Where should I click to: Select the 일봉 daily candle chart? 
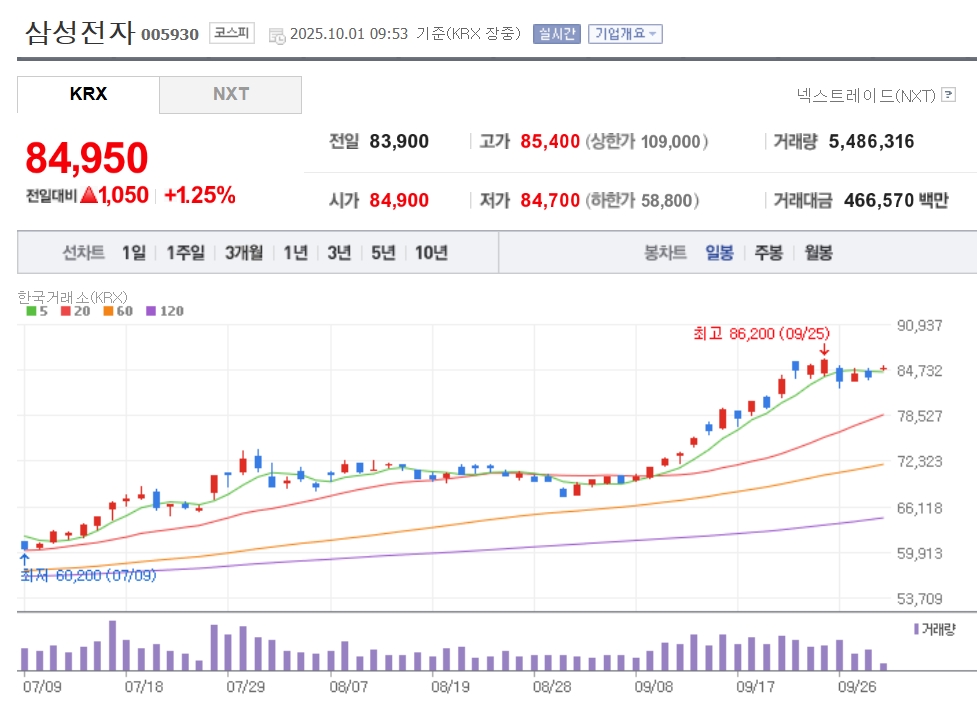point(719,253)
